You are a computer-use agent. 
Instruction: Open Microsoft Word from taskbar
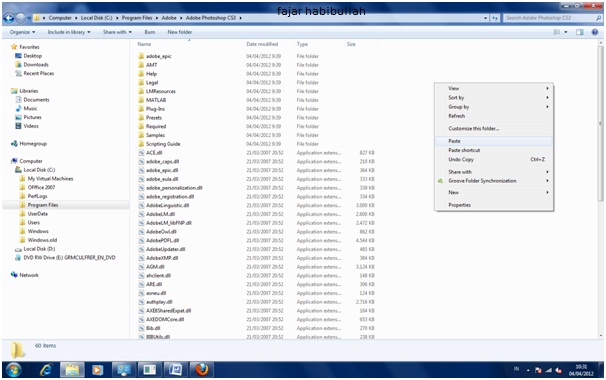175,370
